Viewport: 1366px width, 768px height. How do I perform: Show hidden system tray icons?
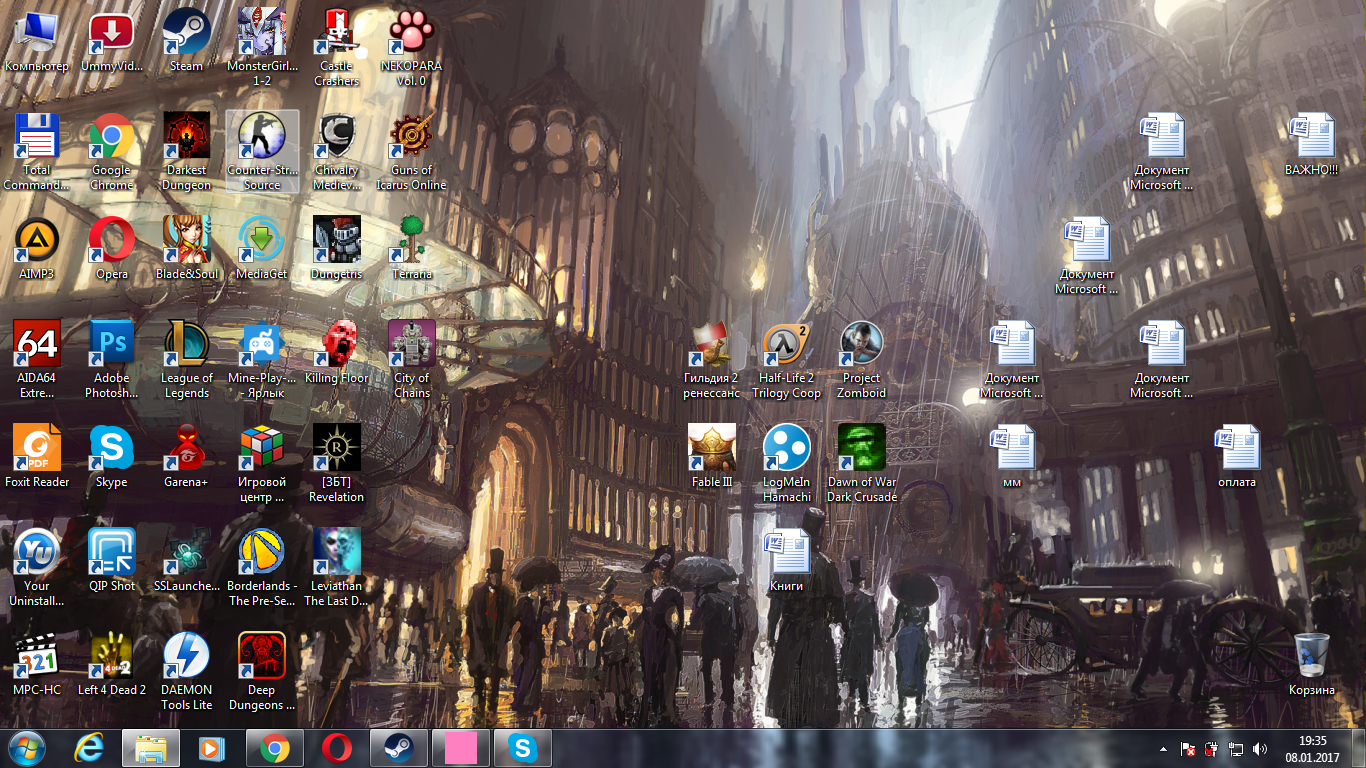pyautogui.click(x=1162, y=748)
